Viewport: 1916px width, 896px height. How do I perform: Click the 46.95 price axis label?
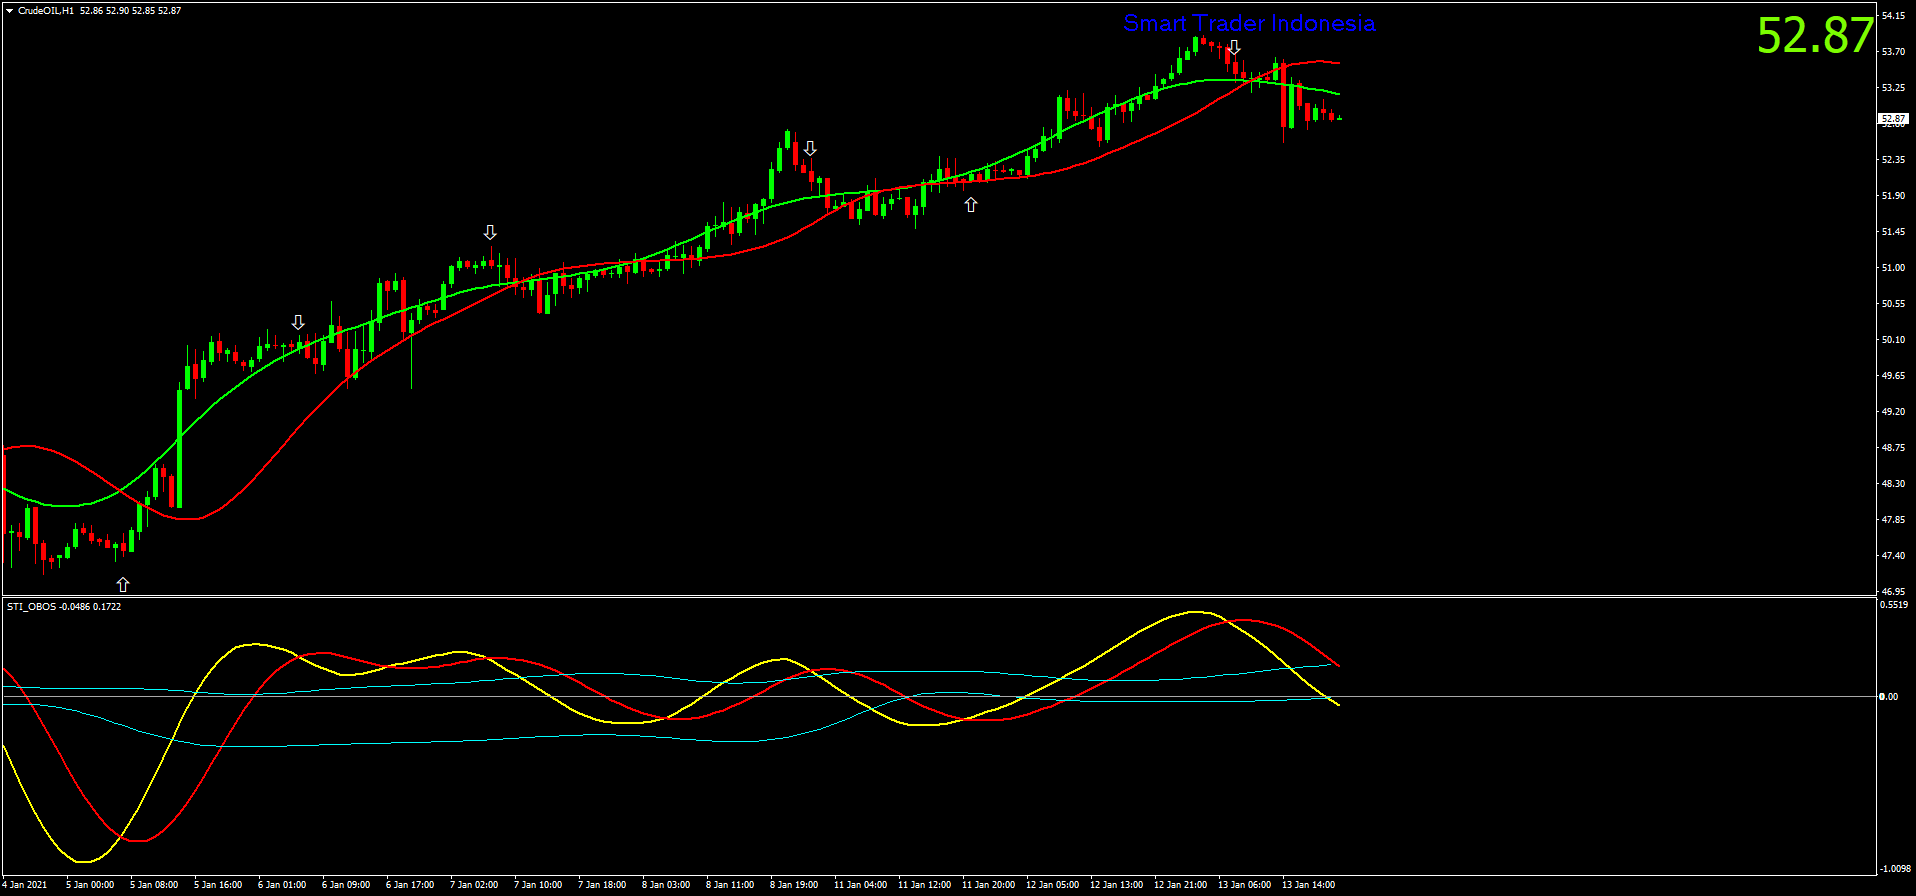pos(1893,592)
